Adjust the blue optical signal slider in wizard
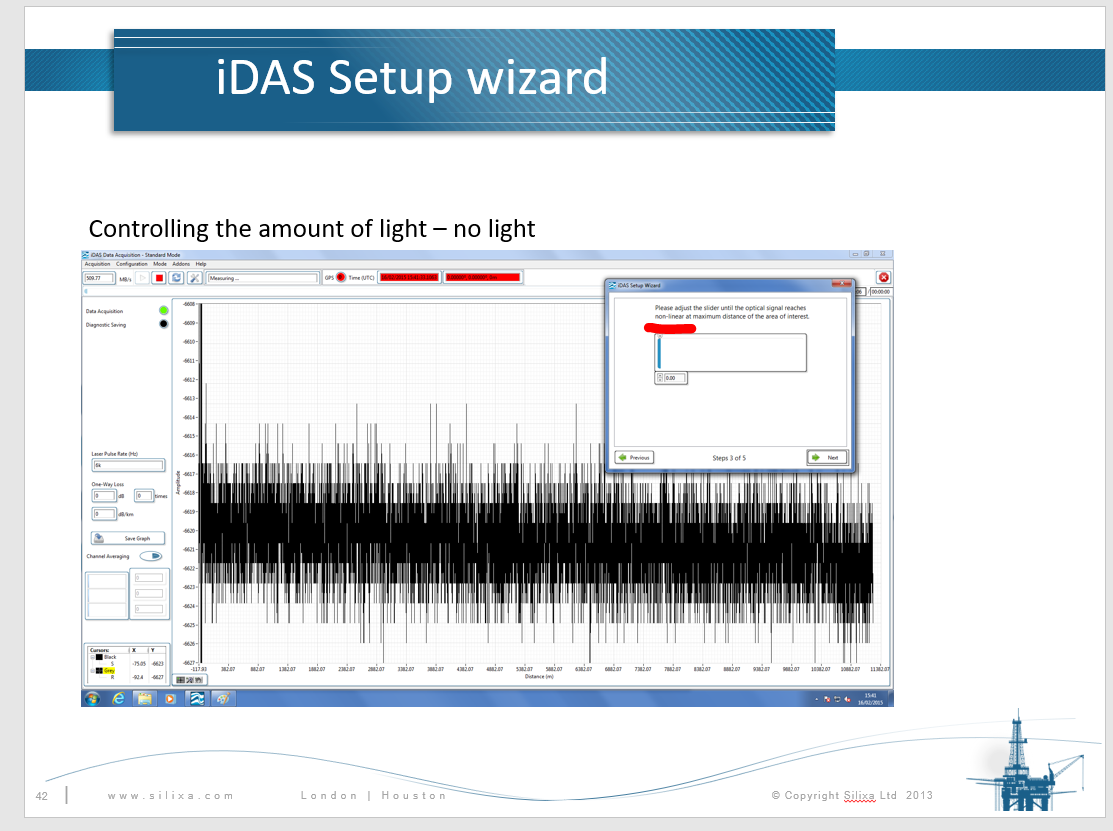The image size is (1113, 831). point(659,353)
